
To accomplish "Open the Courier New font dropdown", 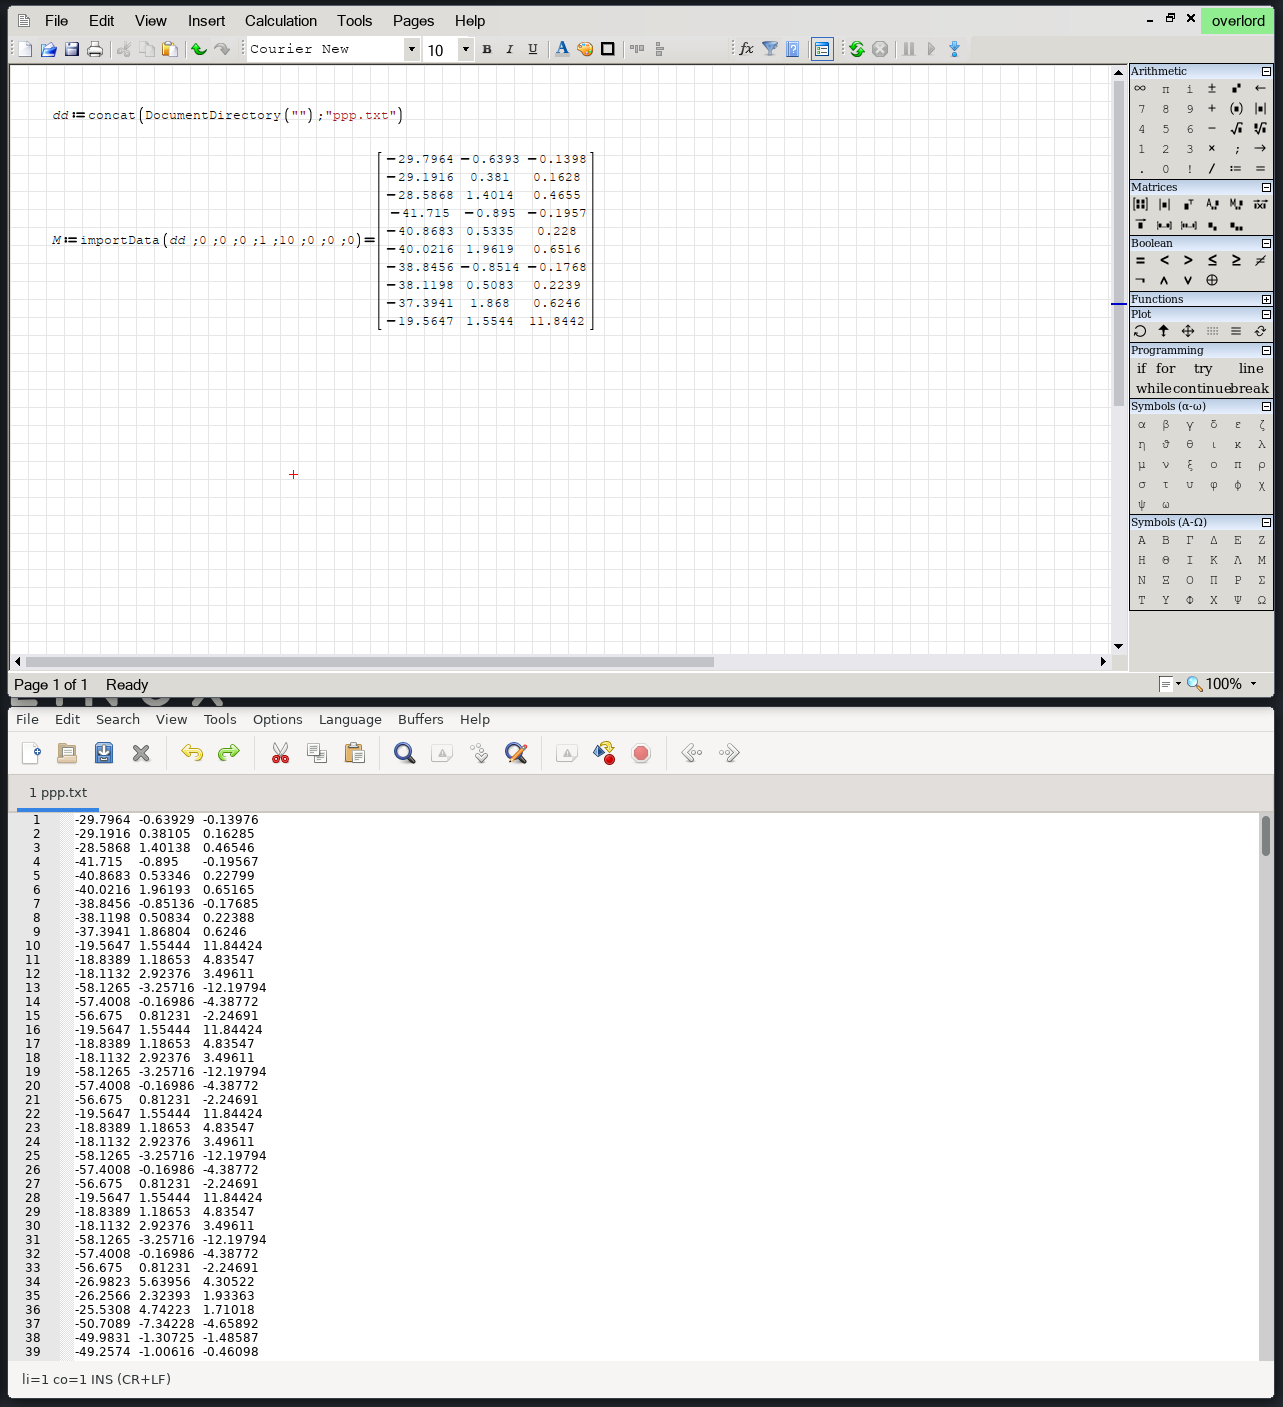I will point(411,49).
